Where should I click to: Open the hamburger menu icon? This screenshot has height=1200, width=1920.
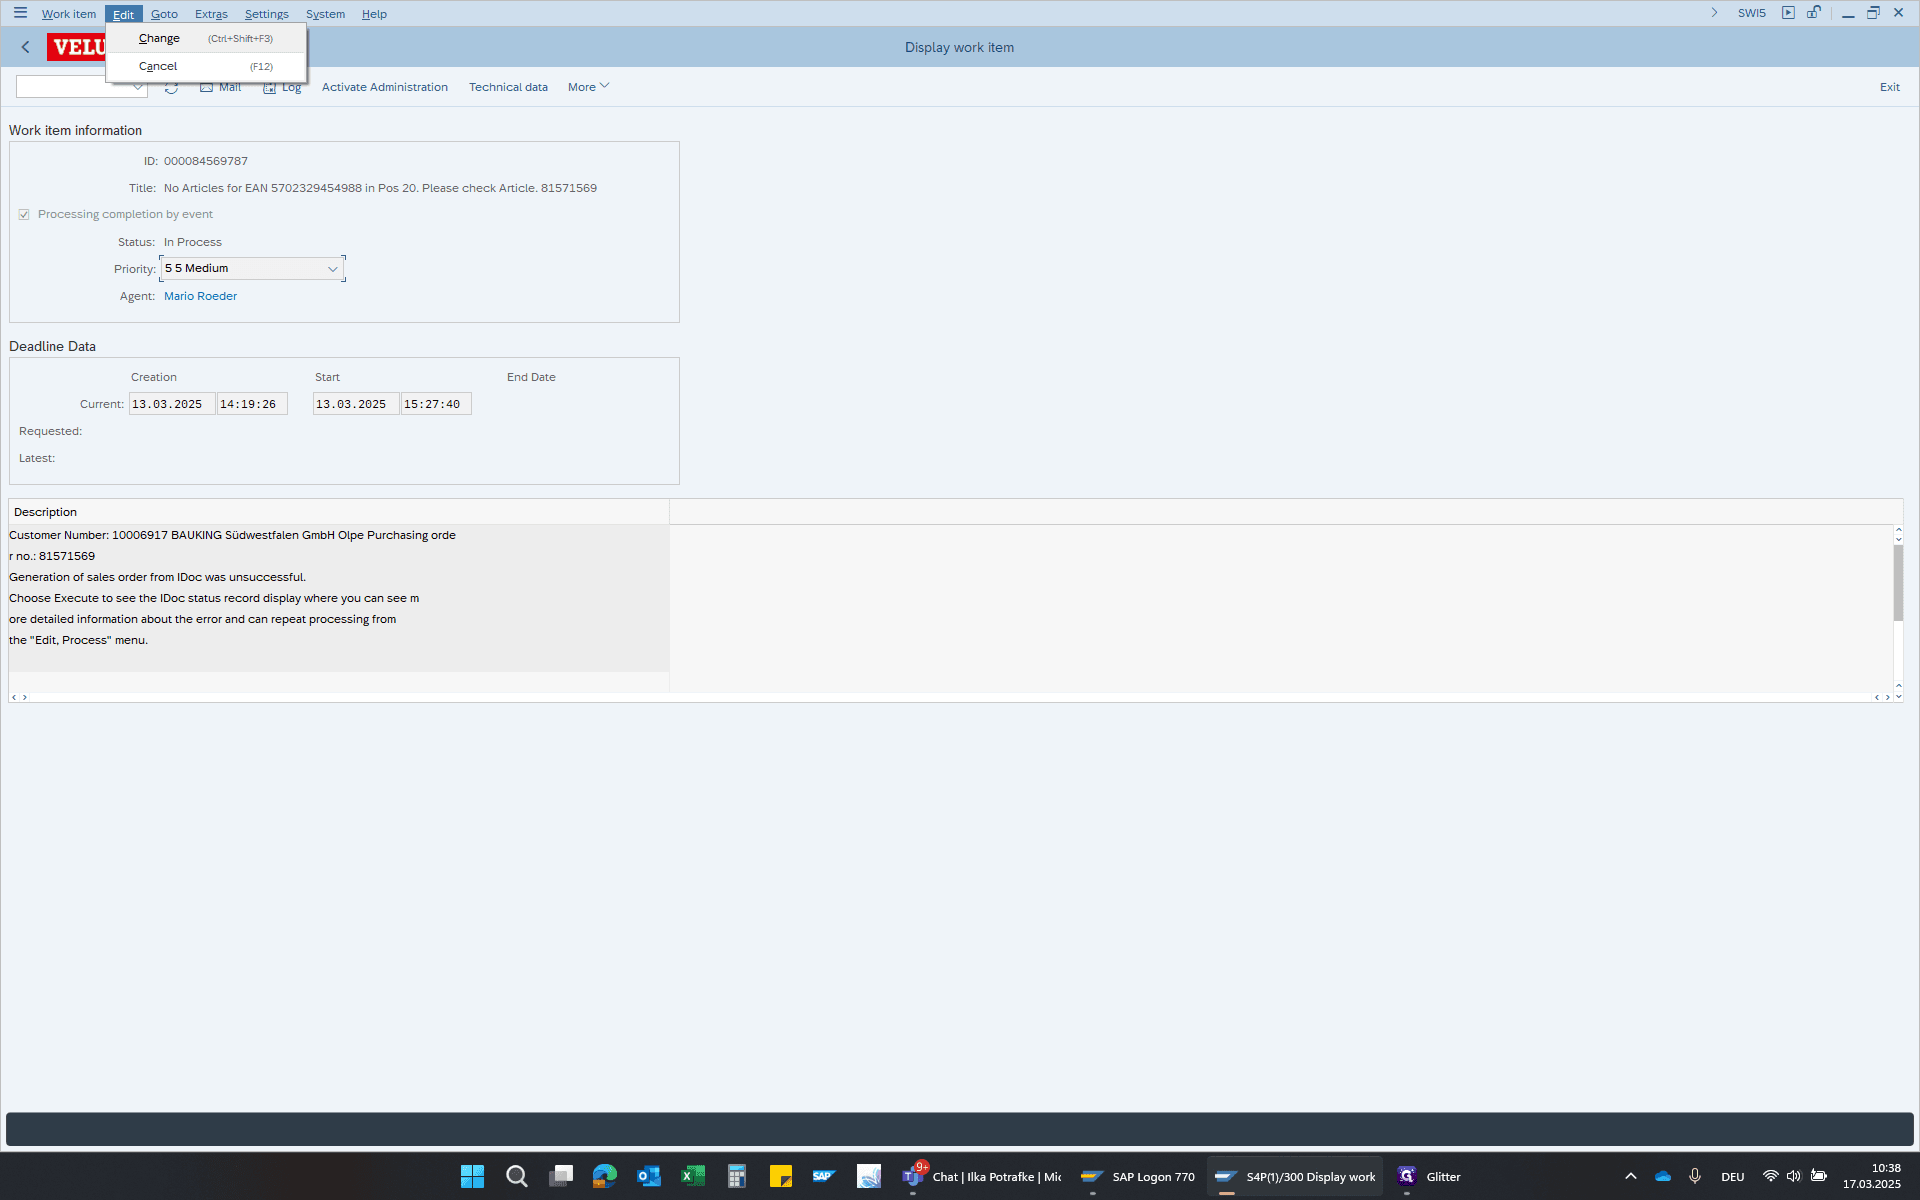pyautogui.click(x=20, y=13)
